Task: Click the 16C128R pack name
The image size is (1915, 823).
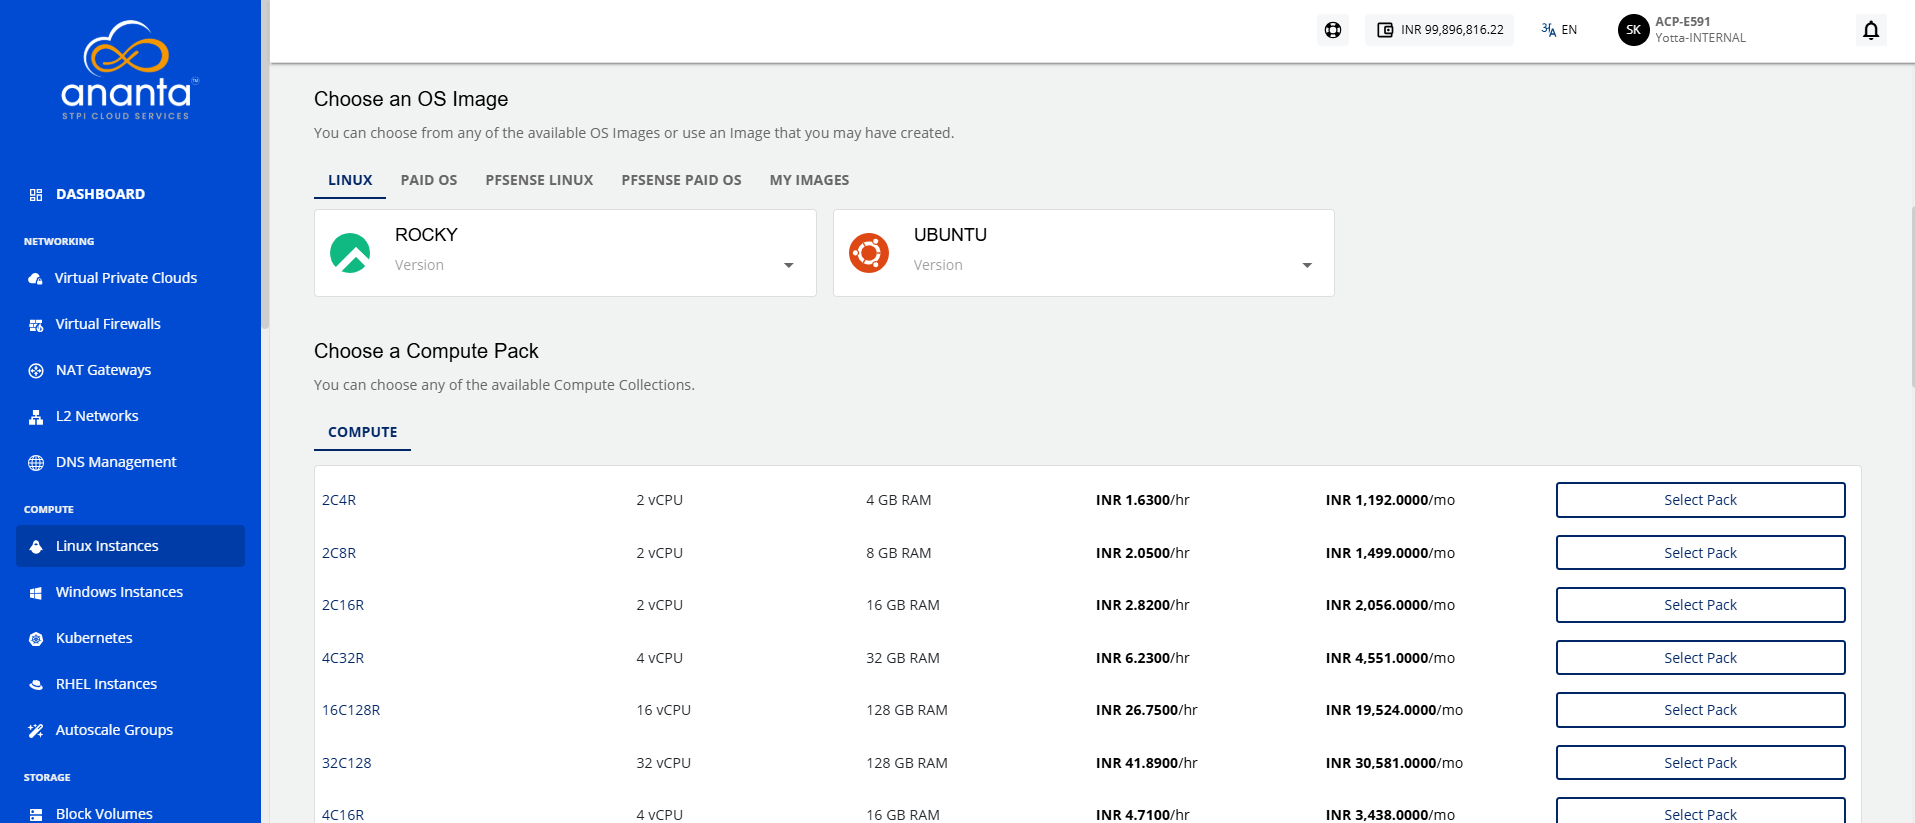Action: click(x=351, y=710)
